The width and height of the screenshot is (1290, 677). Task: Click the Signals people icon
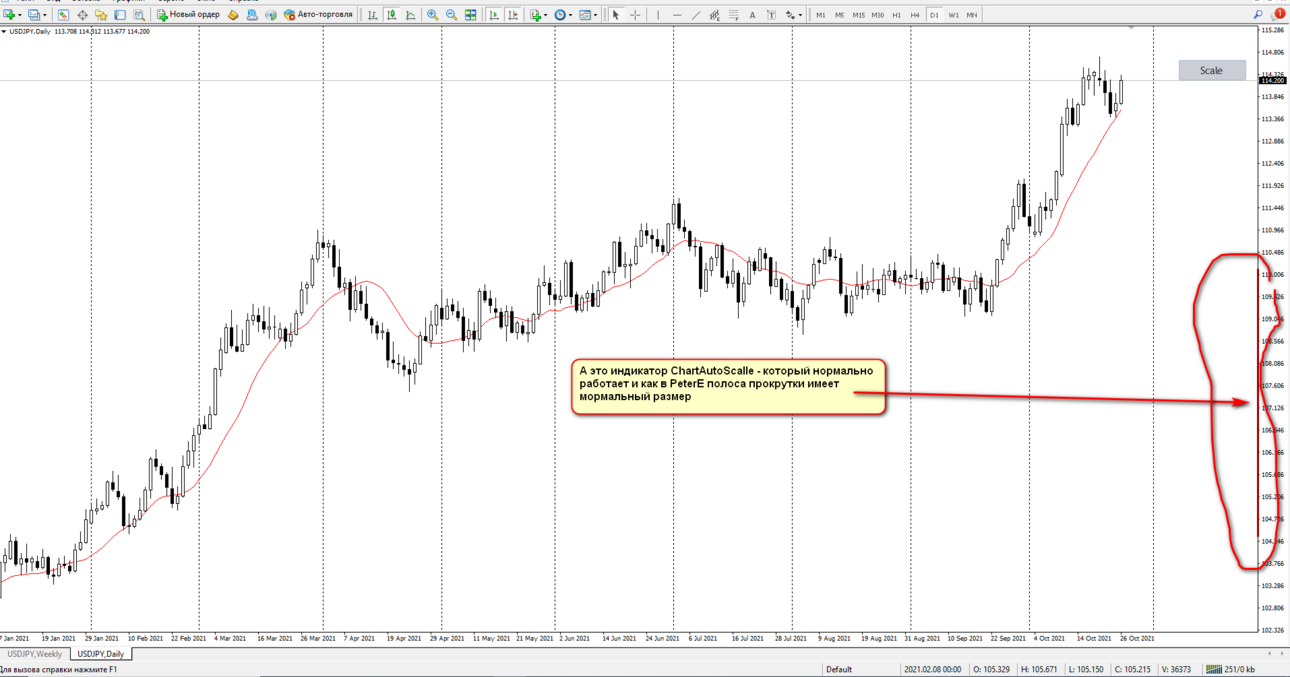252,15
